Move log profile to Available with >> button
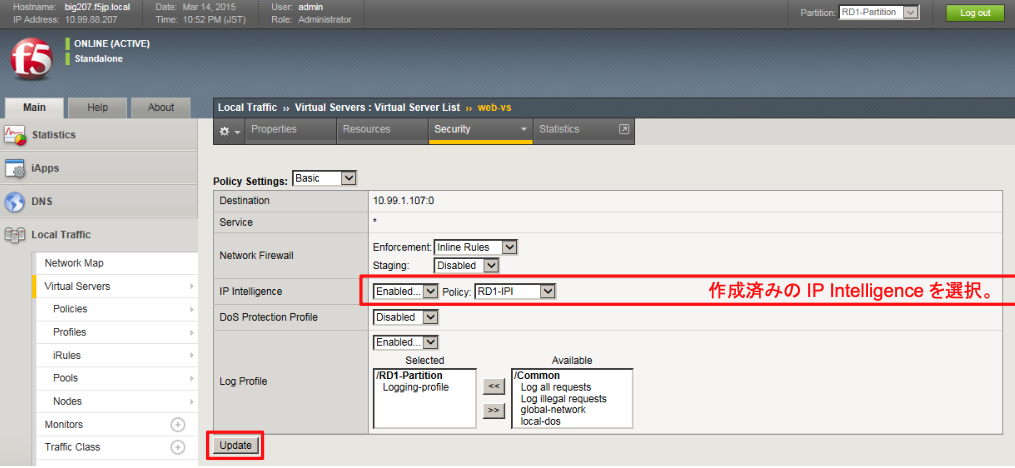 pos(494,410)
